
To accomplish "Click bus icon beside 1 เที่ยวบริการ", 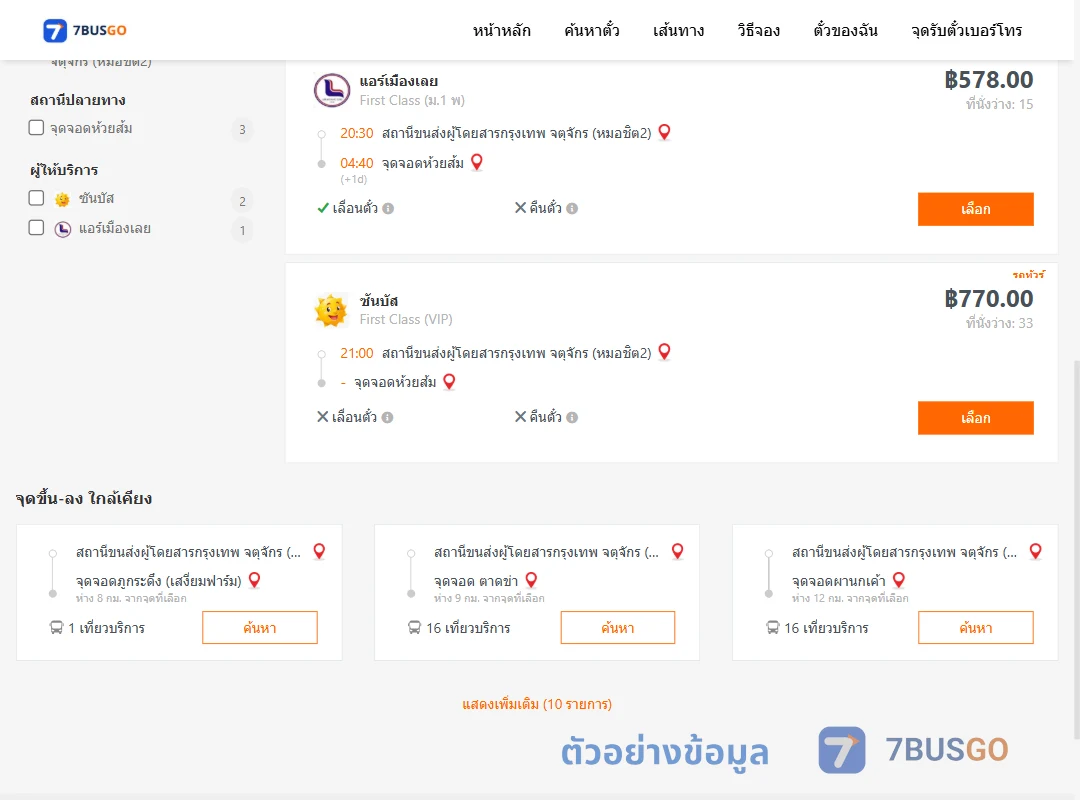I will point(56,628).
